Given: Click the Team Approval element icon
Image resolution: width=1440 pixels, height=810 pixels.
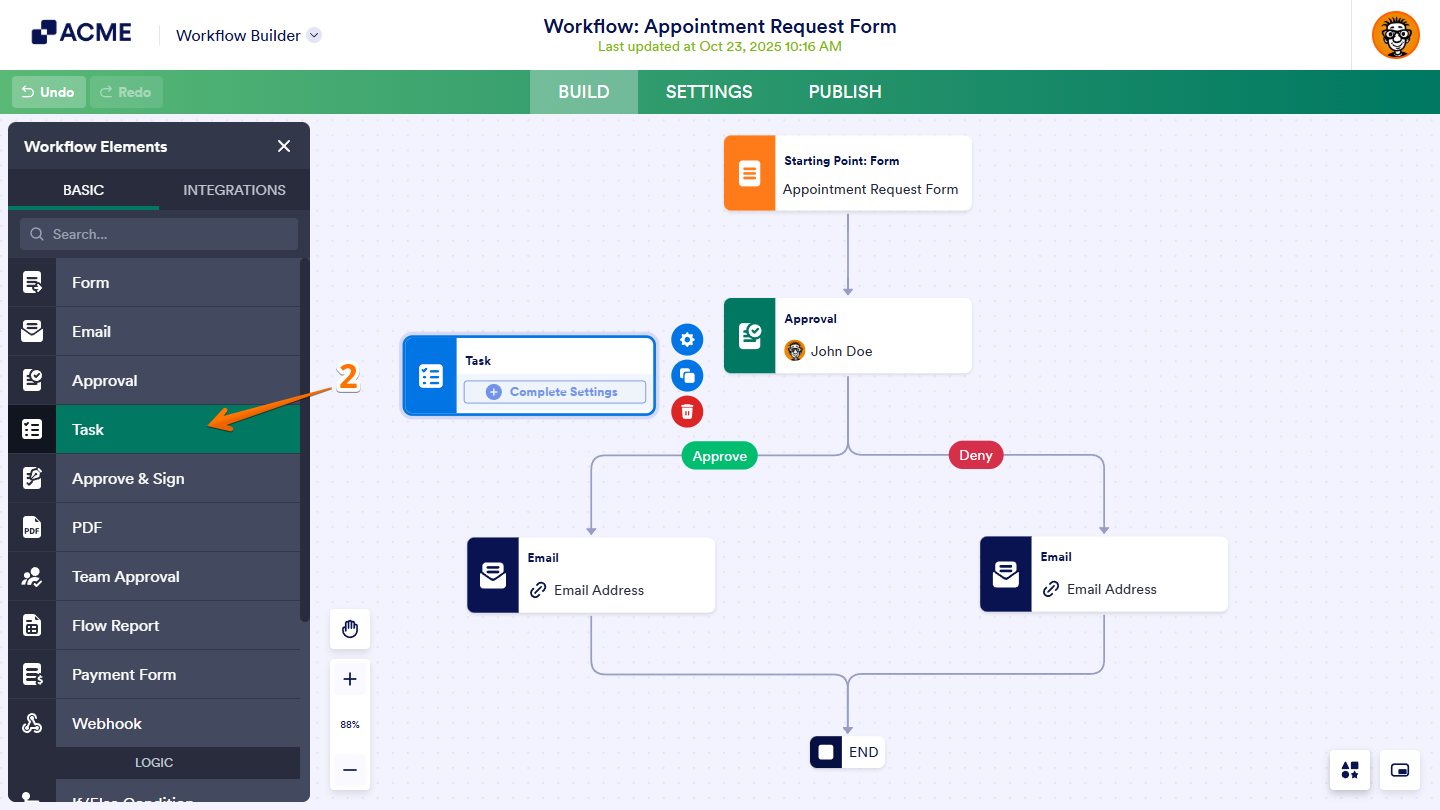Looking at the screenshot, I should 32,577.
